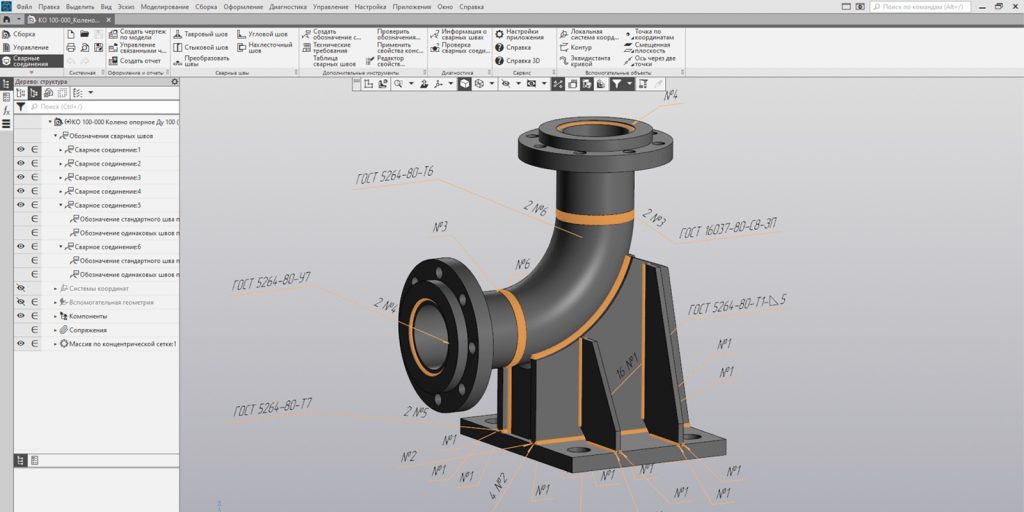
Task: Close the КО 100-000_Колено document tab
Action: click(109, 20)
